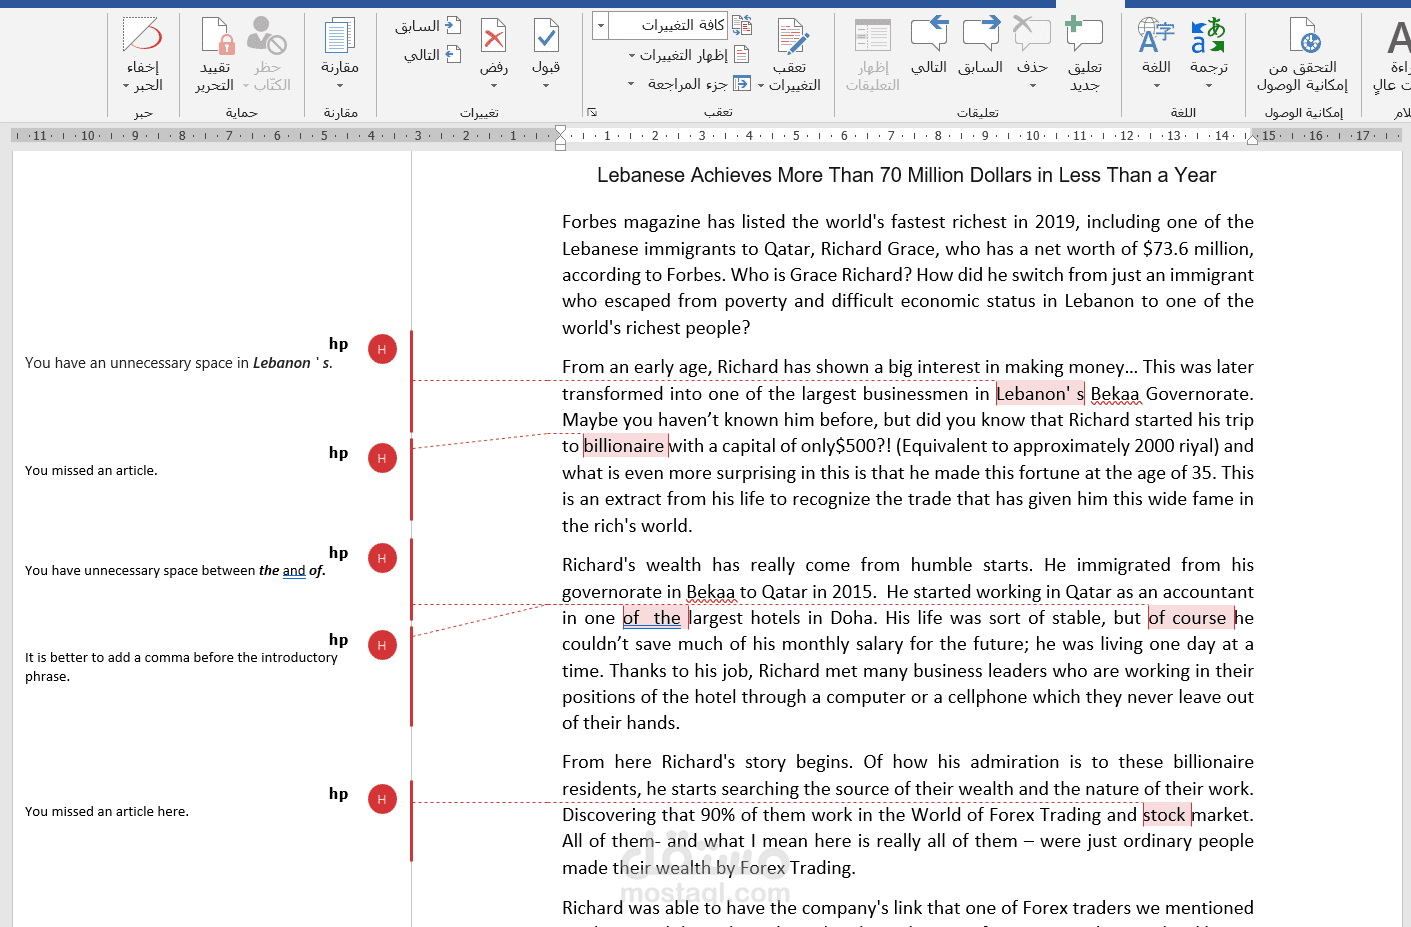
Task: Click avatar of the 'the and of' comment
Action: 382,558
